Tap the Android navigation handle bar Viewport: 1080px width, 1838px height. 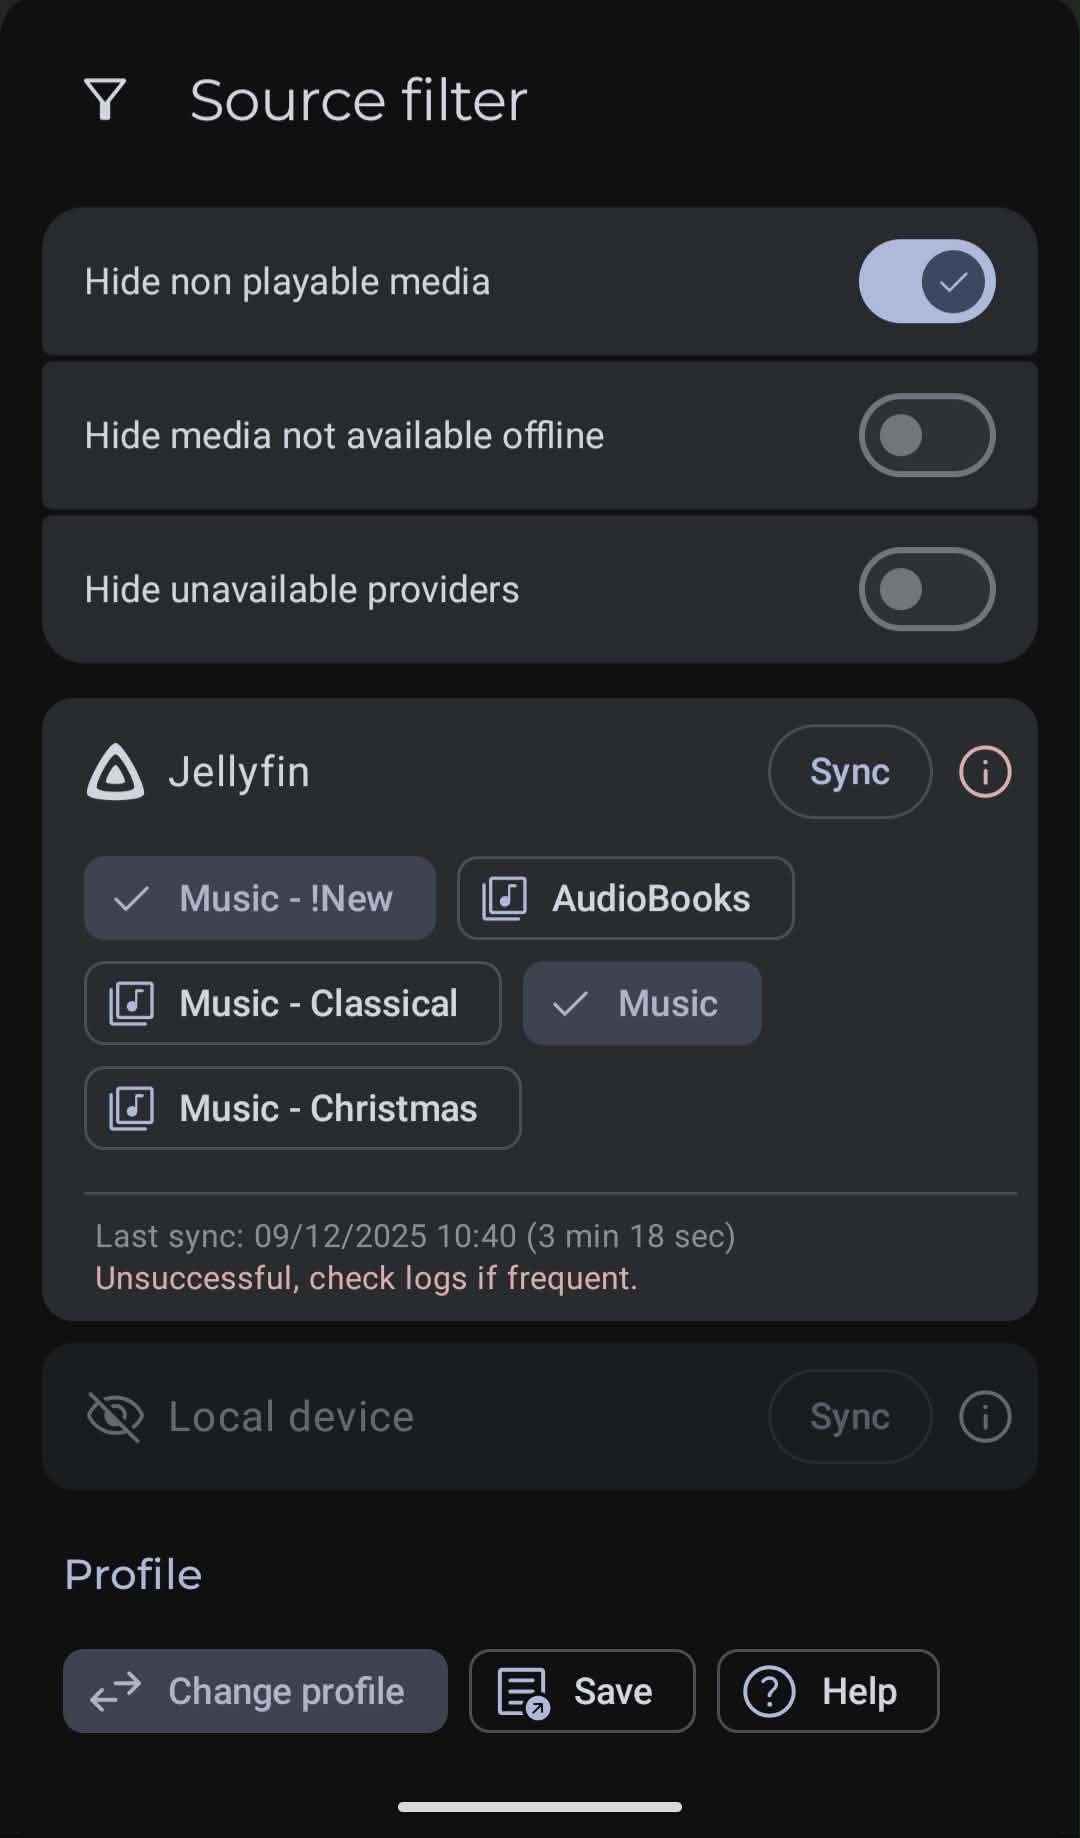[540, 1807]
